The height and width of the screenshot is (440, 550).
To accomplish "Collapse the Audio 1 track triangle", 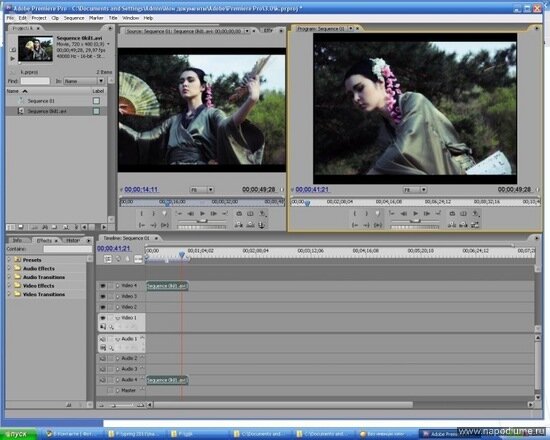I will [118, 339].
